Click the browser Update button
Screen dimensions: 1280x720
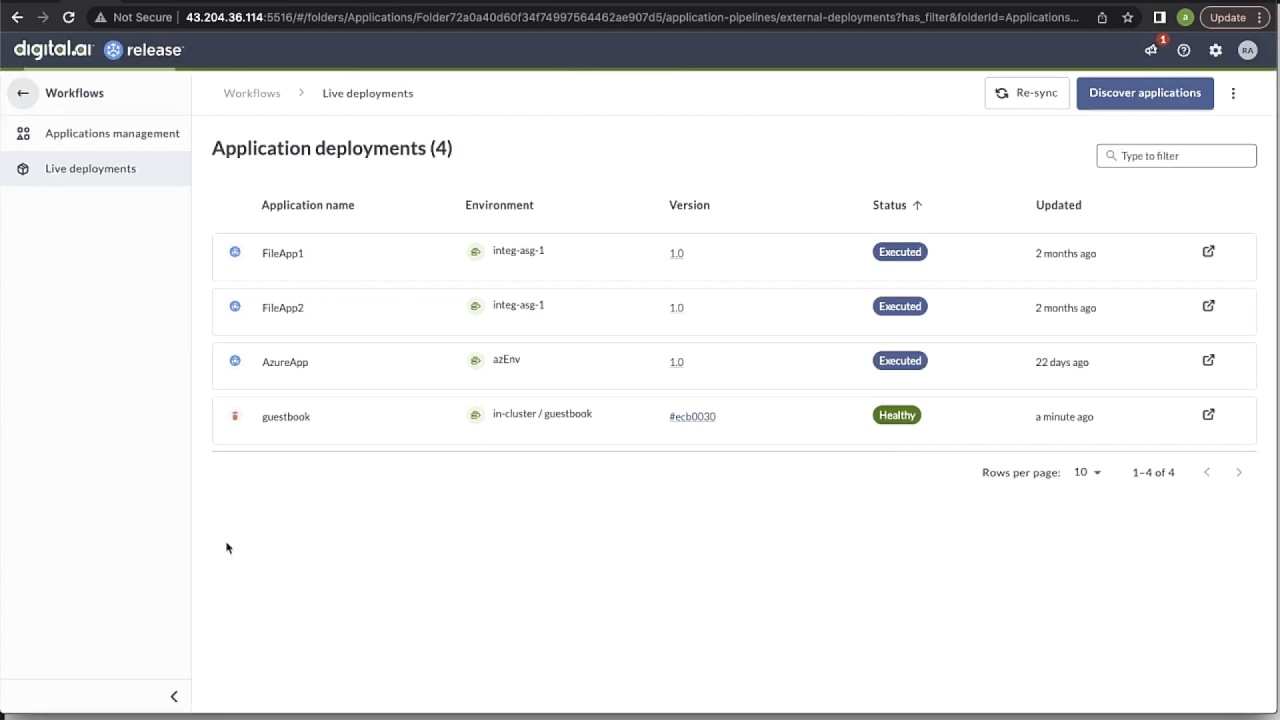pyautogui.click(x=1228, y=17)
